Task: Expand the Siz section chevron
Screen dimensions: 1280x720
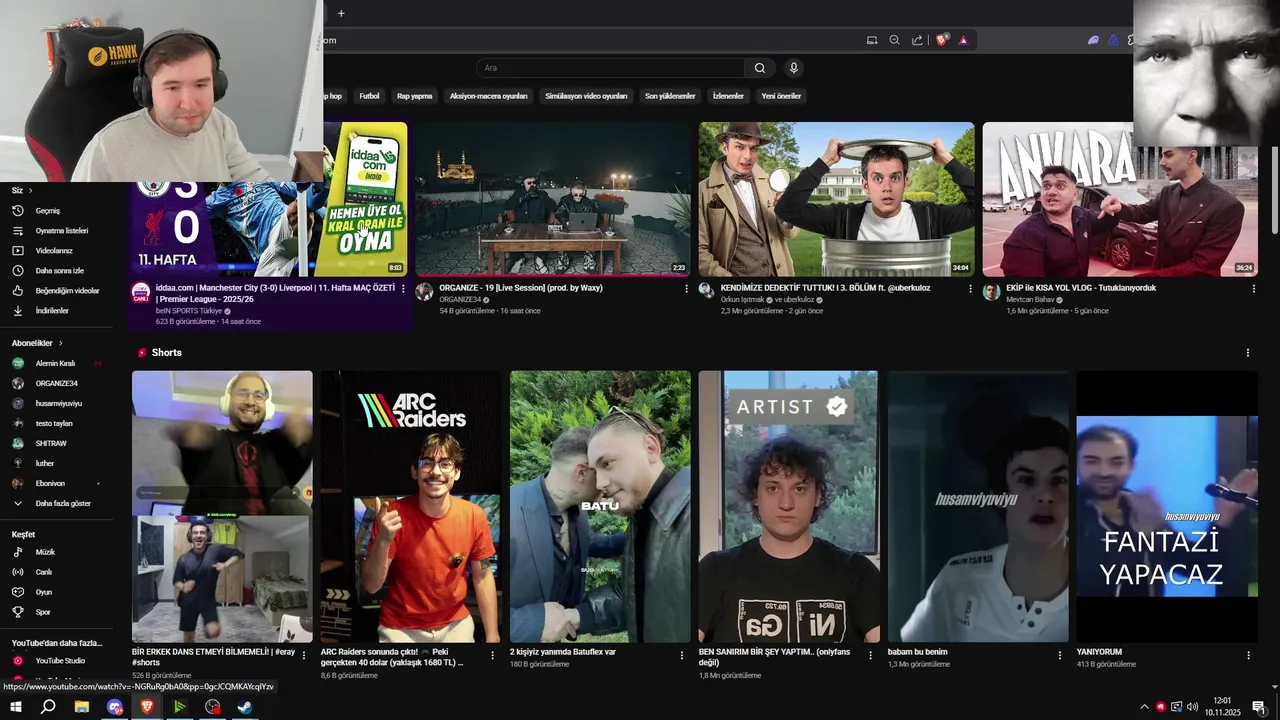Action: point(30,190)
